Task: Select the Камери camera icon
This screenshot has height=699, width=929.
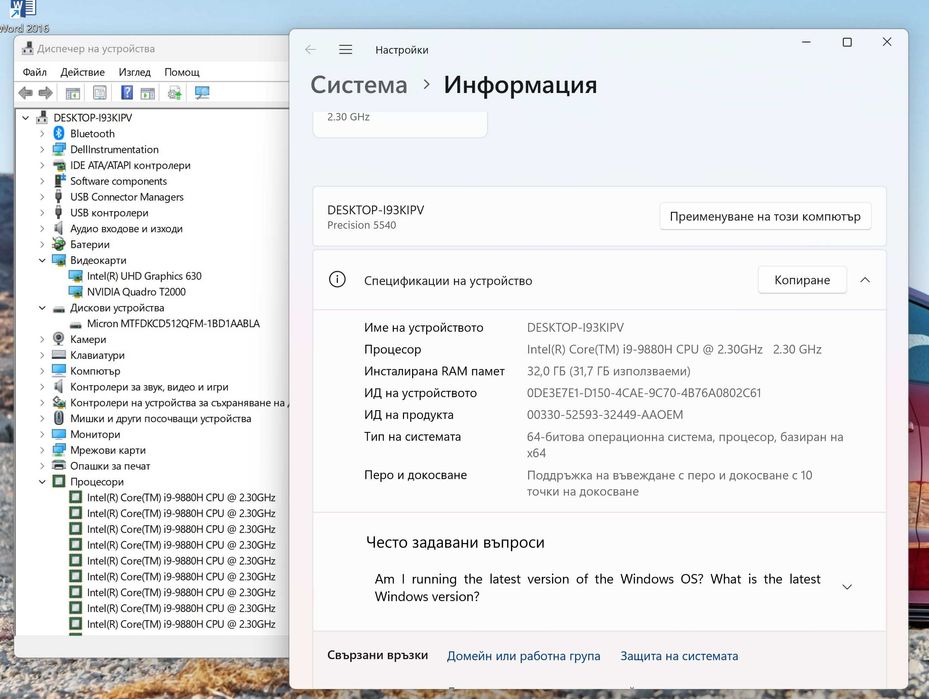Action: pyautogui.click(x=59, y=339)
